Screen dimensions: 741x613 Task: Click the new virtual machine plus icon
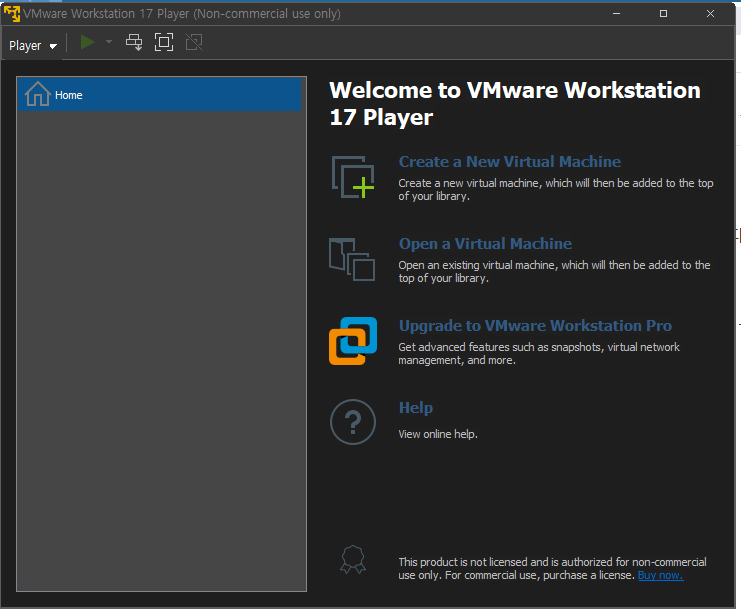(x=353, y=177)
